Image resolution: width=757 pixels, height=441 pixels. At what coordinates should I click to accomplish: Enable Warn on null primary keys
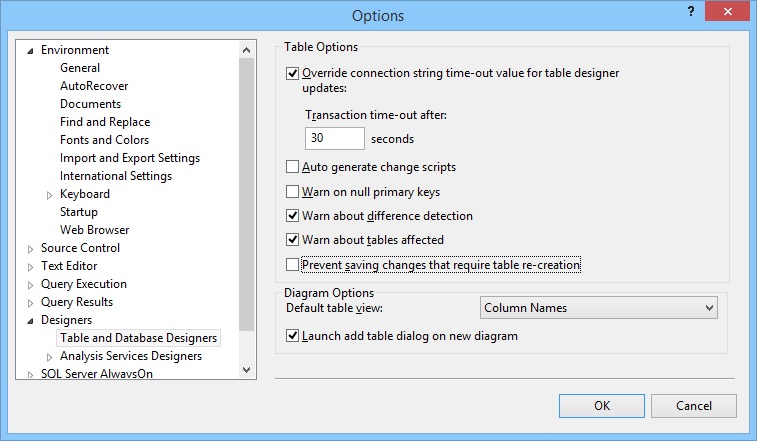(292, 192)
